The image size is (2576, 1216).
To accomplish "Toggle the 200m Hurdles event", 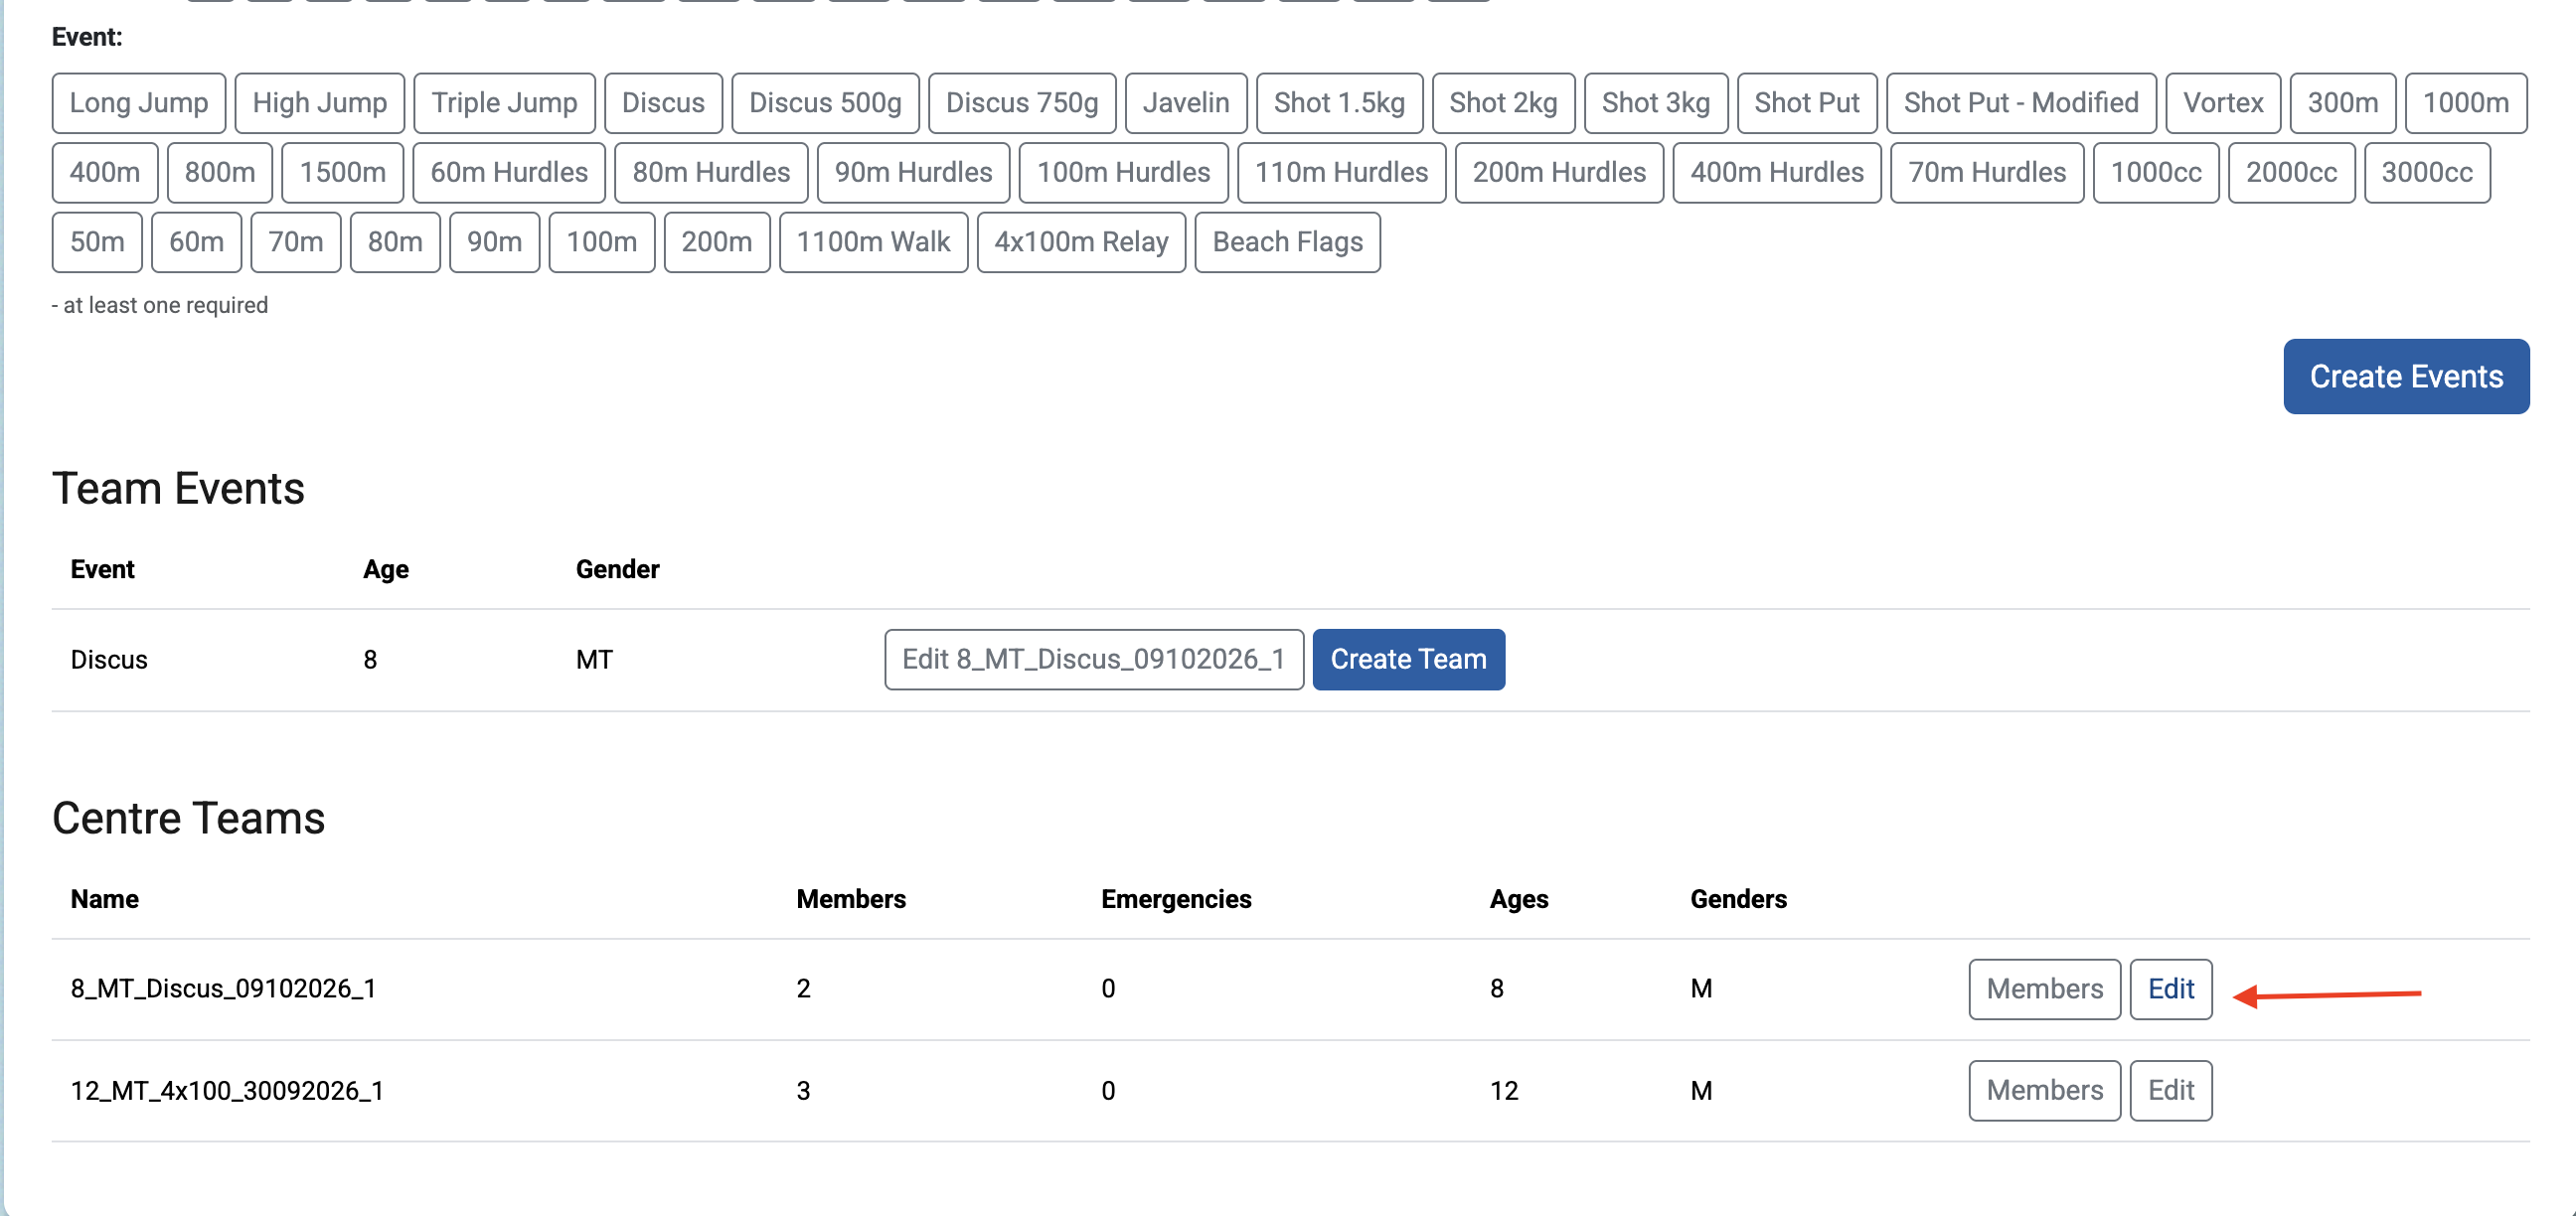I will point(1559,173).
